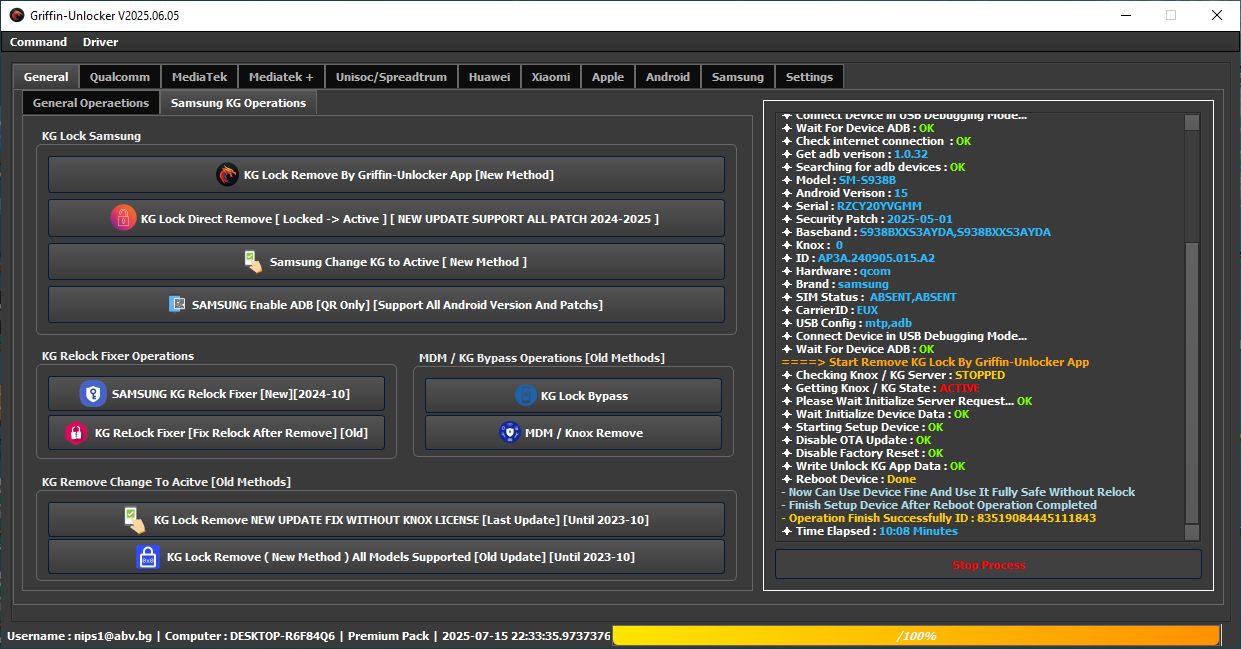The height and width of the screenshot is (649, 1241).
Task: Click the hand-tap icon on Samsung Change KG to Active
Action: (x=254, y=262)
